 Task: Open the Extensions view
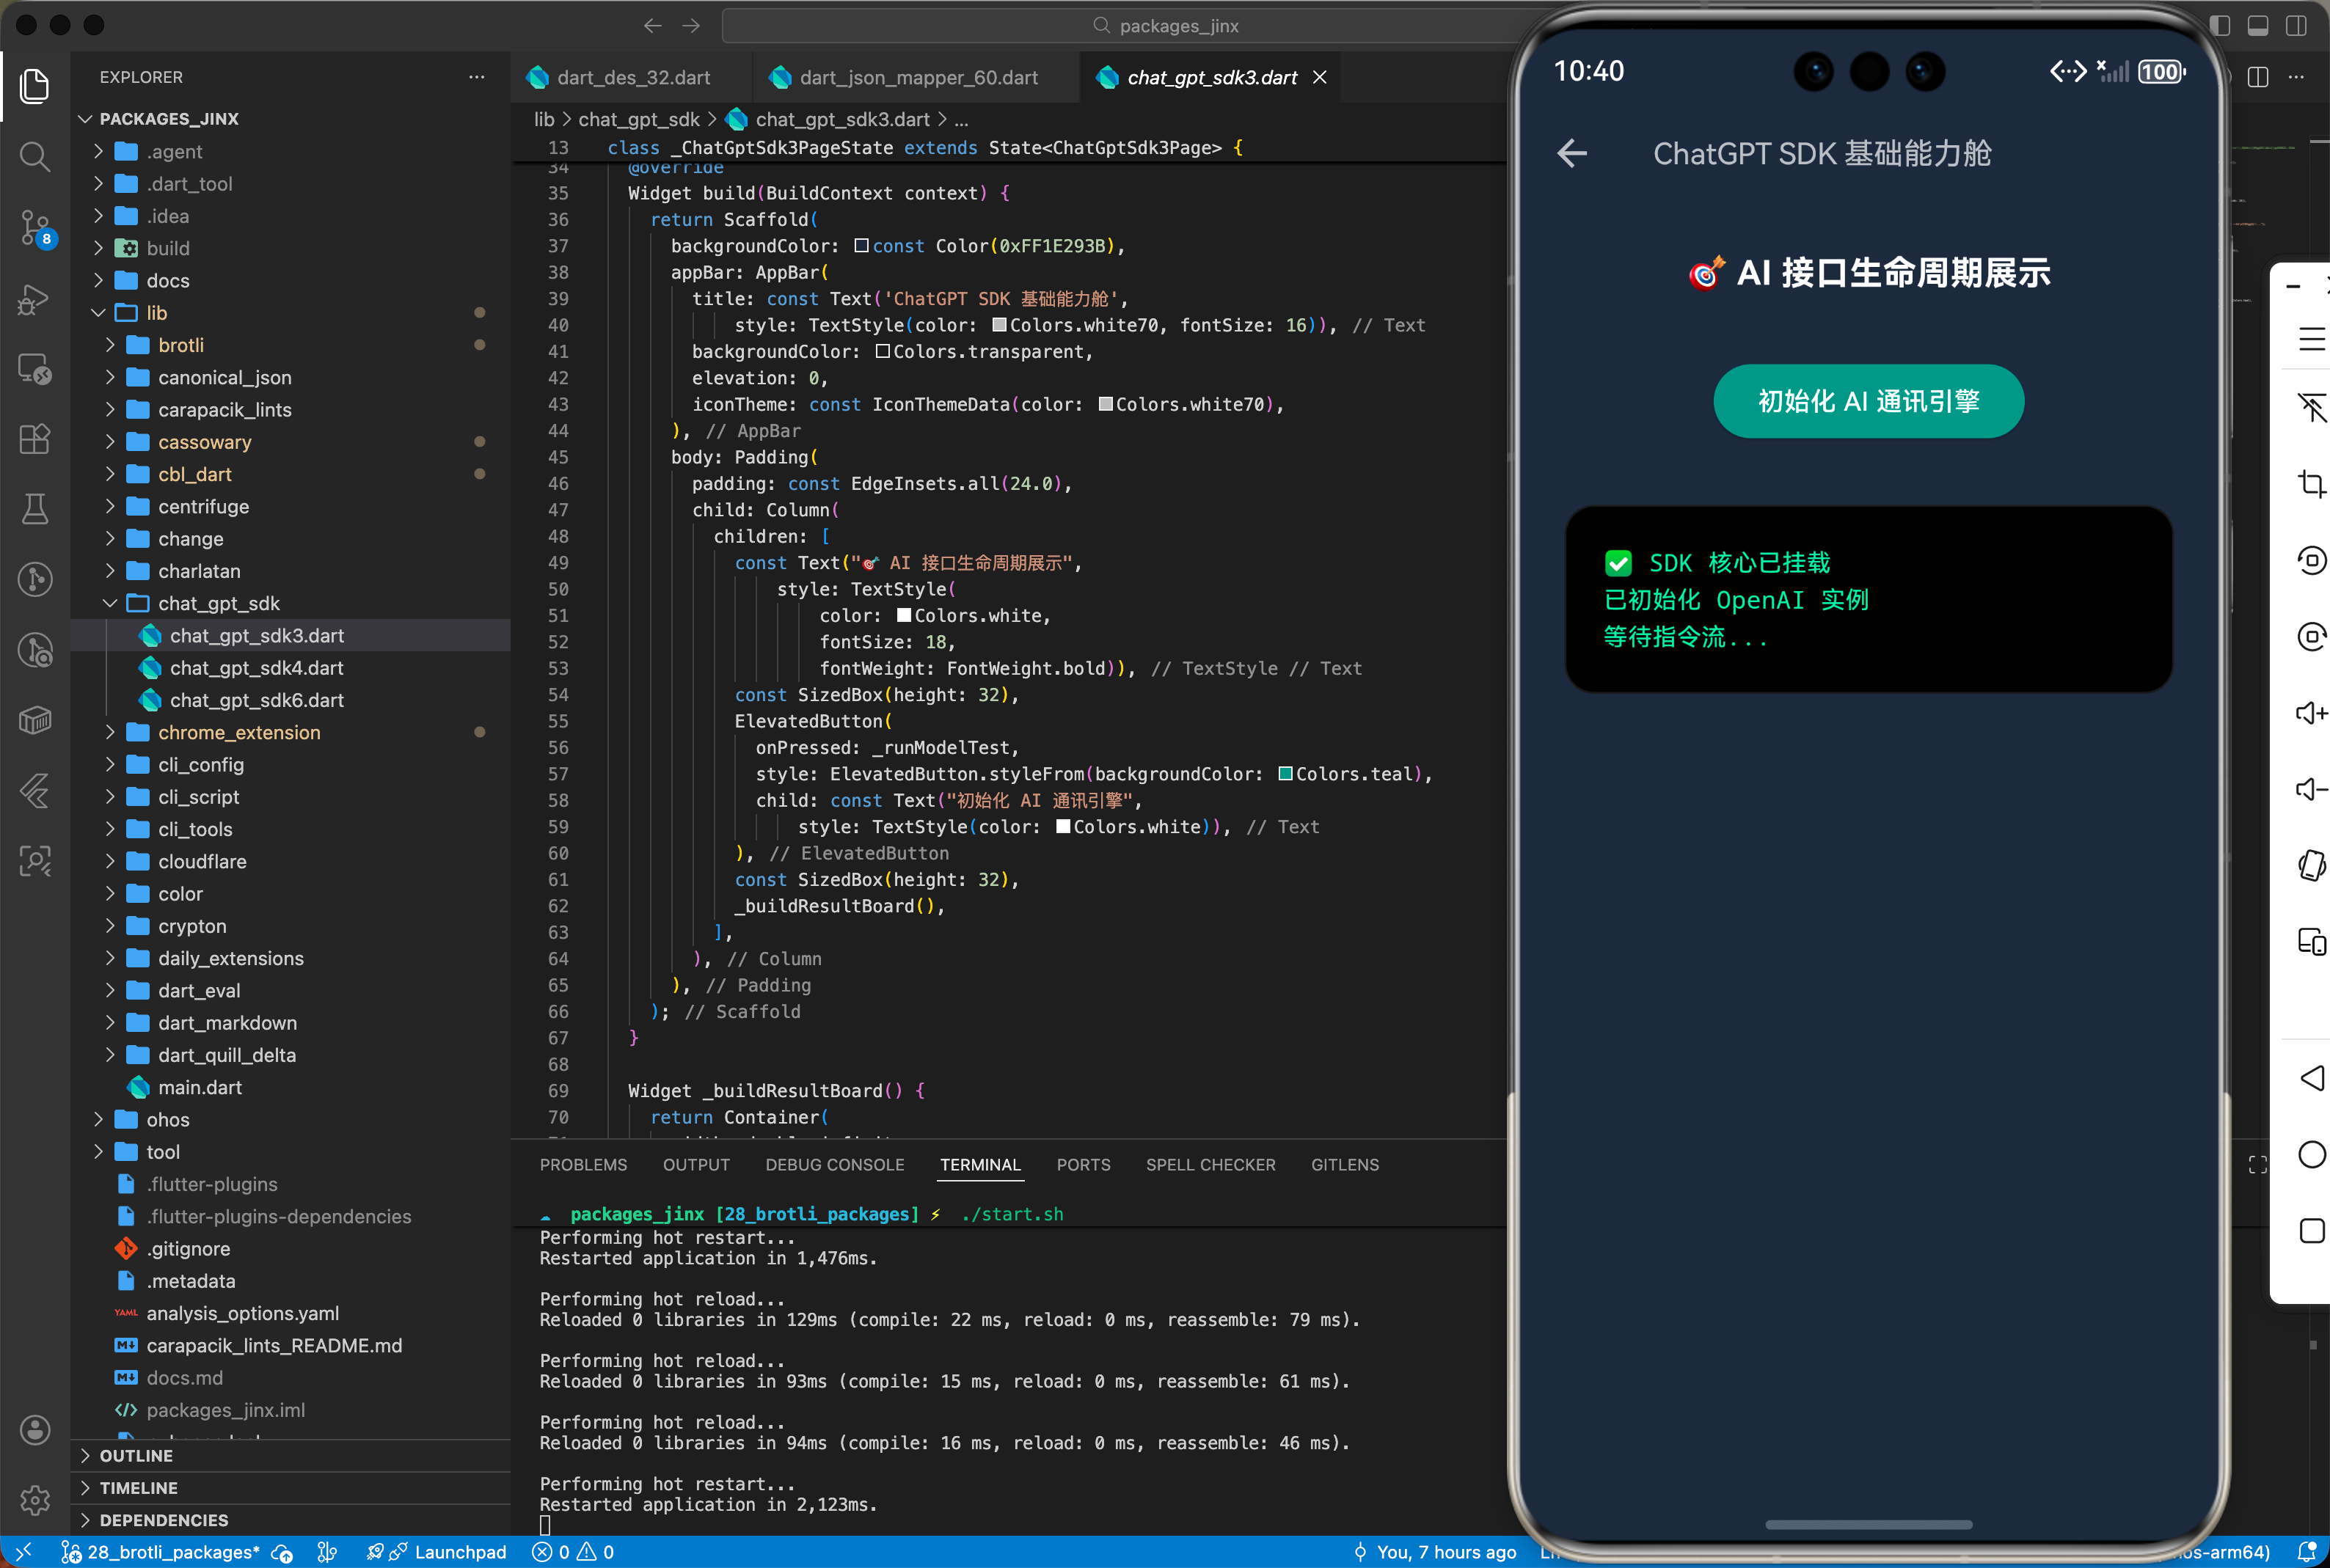(x=35, y=439)
